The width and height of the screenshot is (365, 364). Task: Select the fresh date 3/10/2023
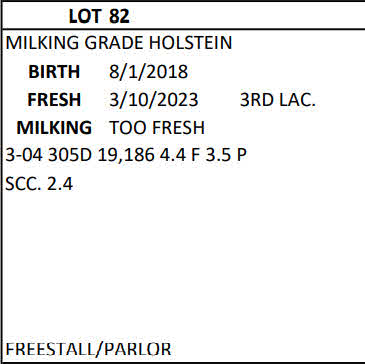(154, 100)
